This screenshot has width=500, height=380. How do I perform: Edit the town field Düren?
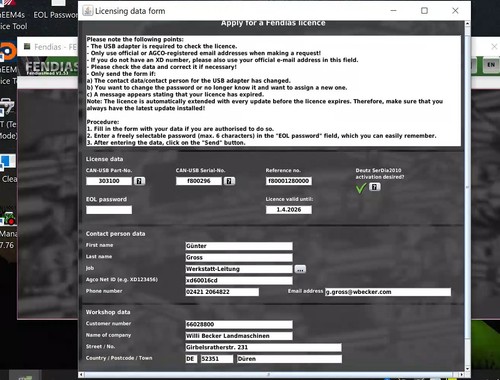coord(289,359)
